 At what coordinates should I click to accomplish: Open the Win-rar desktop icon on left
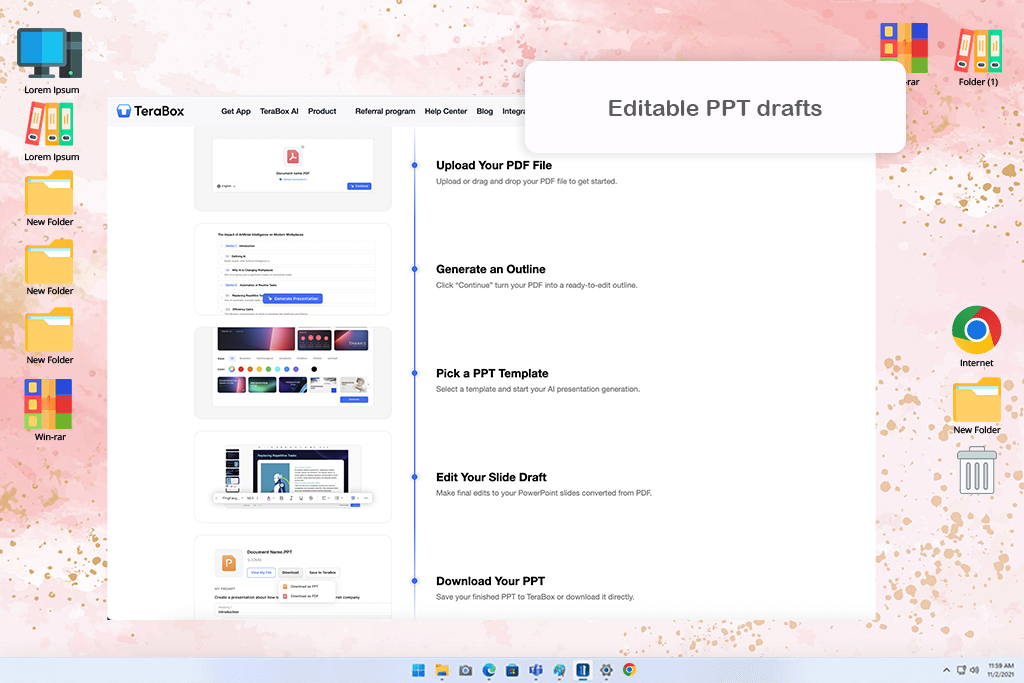pos(50,410)
